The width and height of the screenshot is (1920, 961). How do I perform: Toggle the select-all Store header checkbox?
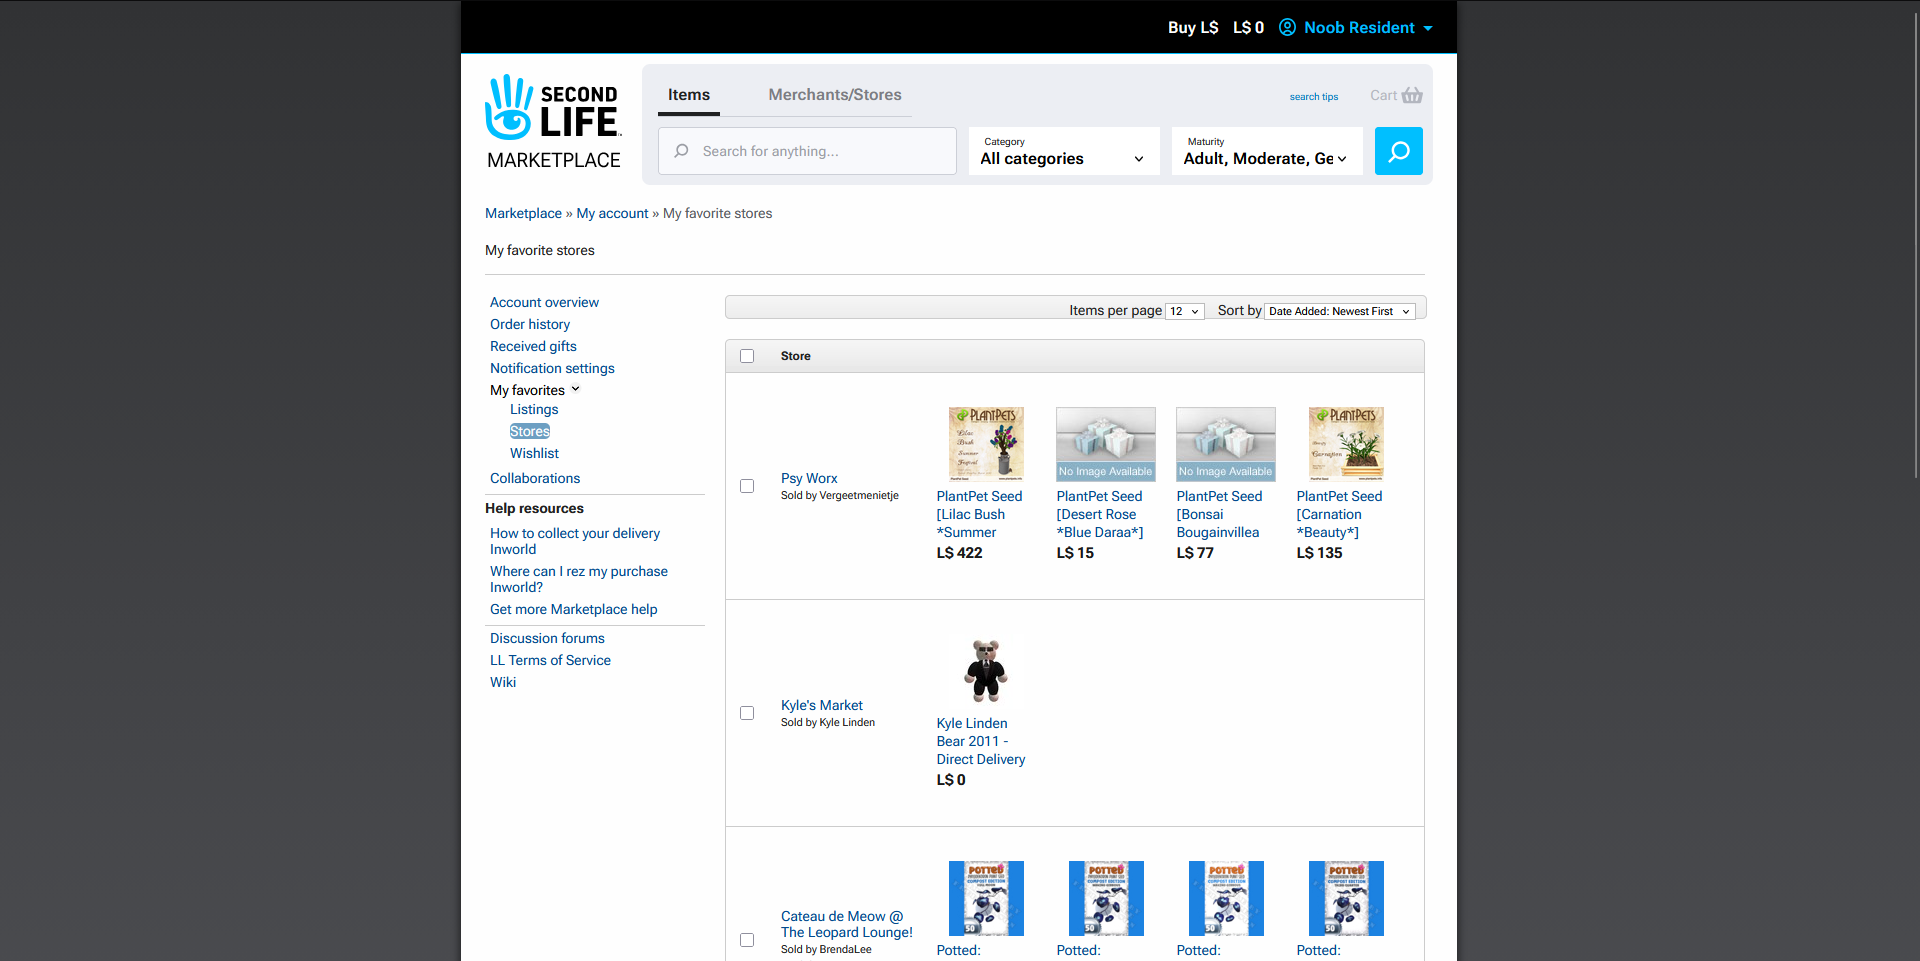click(747, 356)
